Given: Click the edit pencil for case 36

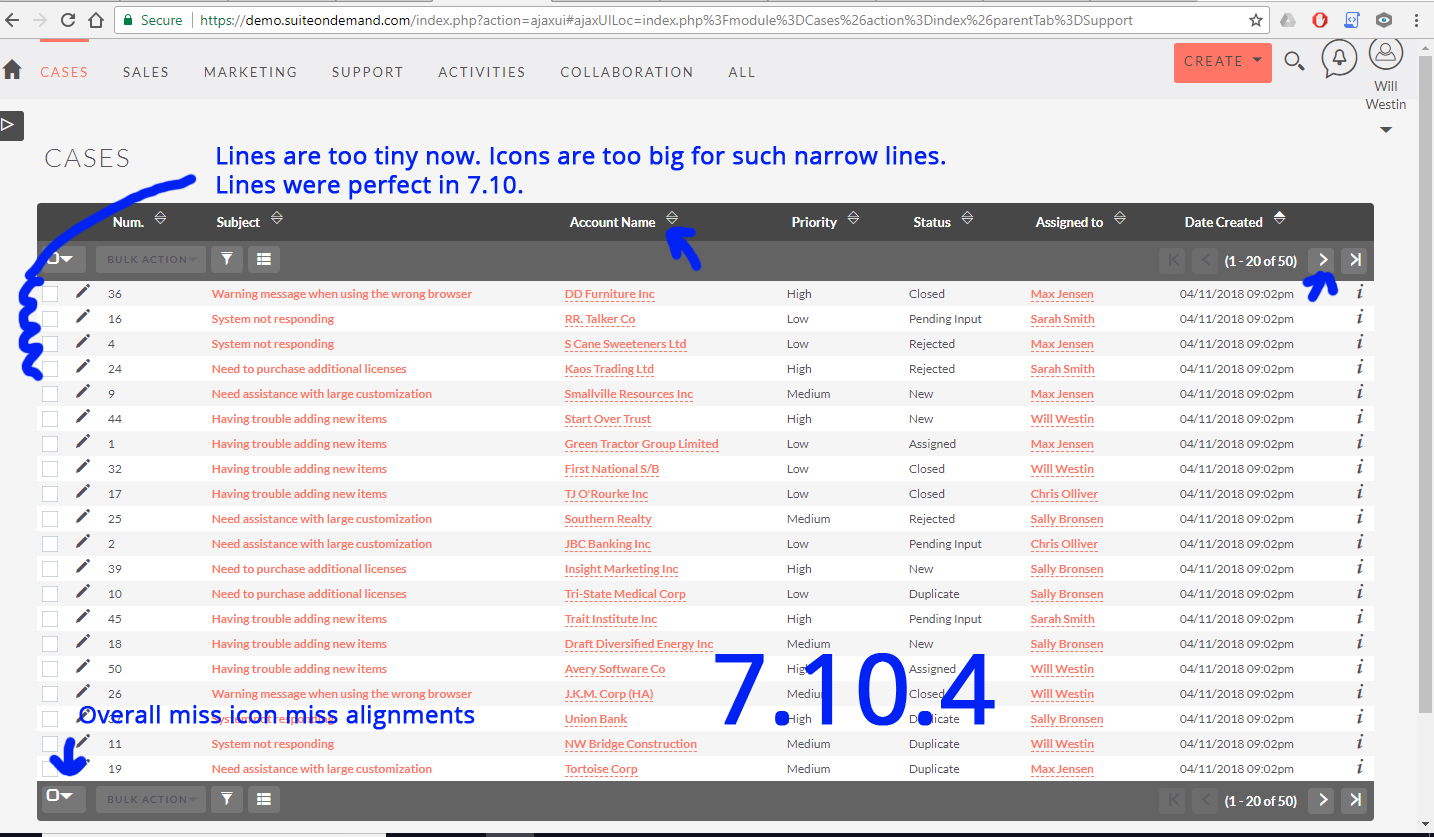Looking at the screenshot, I should pyautogui.click(x=82, y=292).
